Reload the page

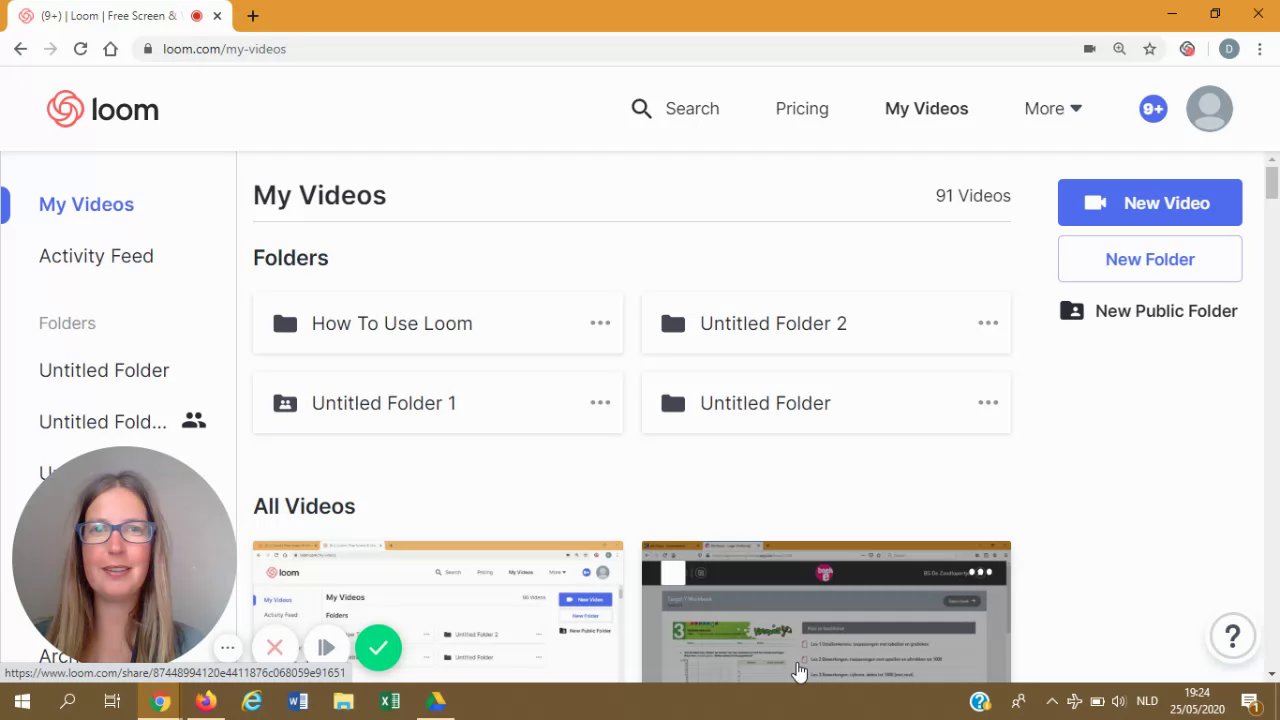click(80, 49)
